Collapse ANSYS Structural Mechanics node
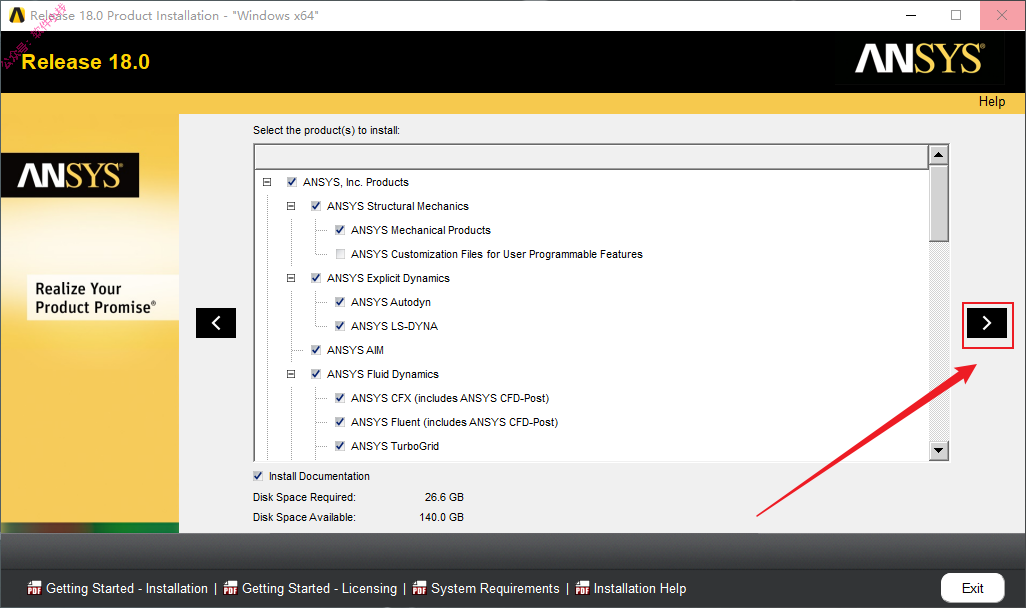This screenshot has height=608, width=1026. (x=291, y=206)
